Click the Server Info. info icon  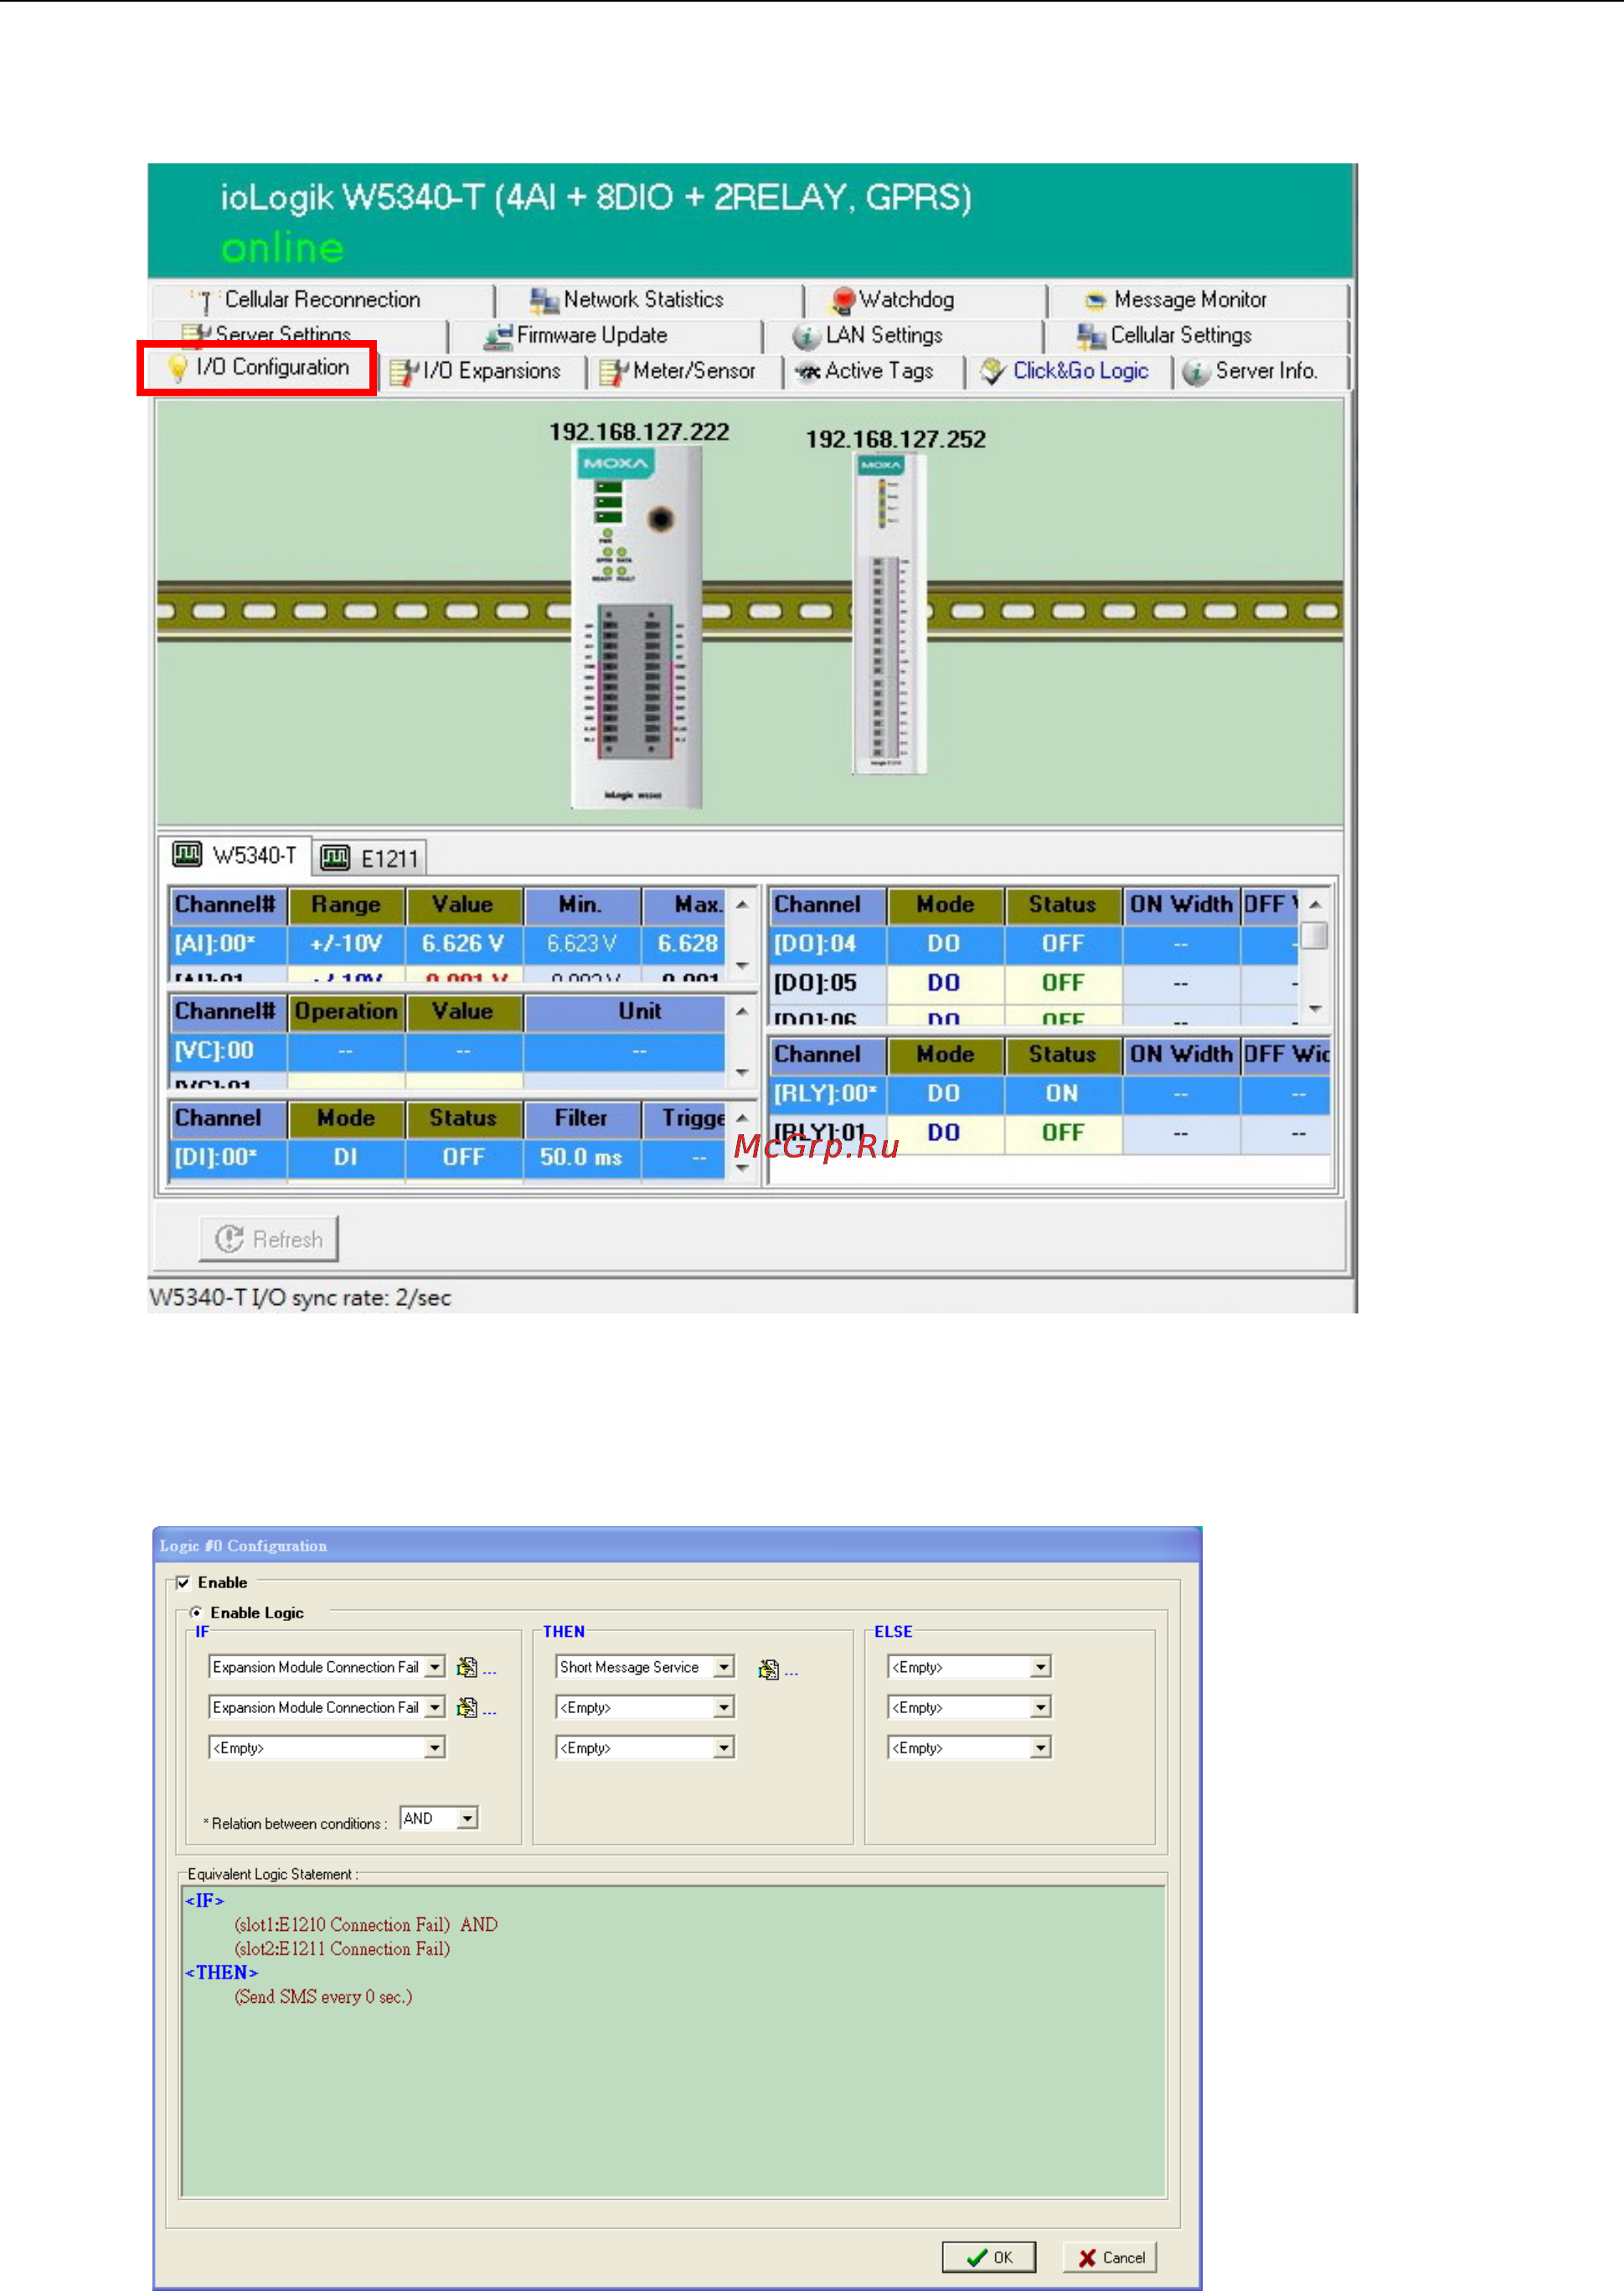[1195, 373]
